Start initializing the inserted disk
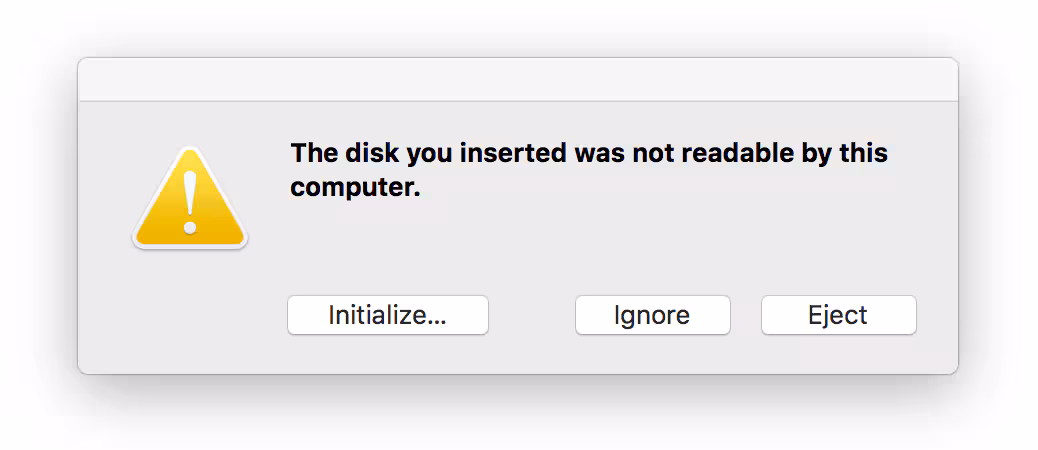The image size is (1038, 450). click(x=387, y=315)
